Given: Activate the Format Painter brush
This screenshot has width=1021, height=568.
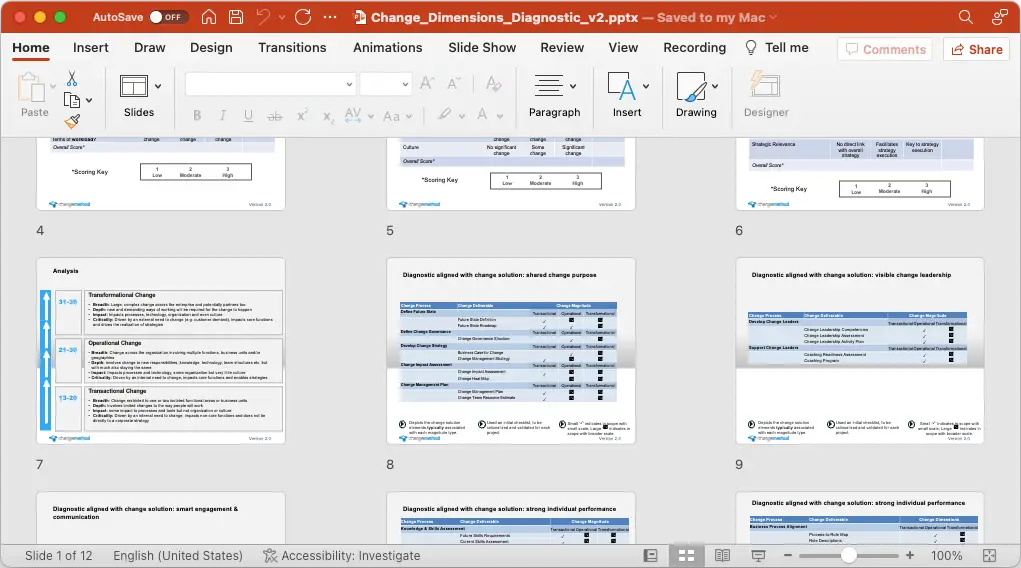Looking at the screenshot, I should (72, 121).
